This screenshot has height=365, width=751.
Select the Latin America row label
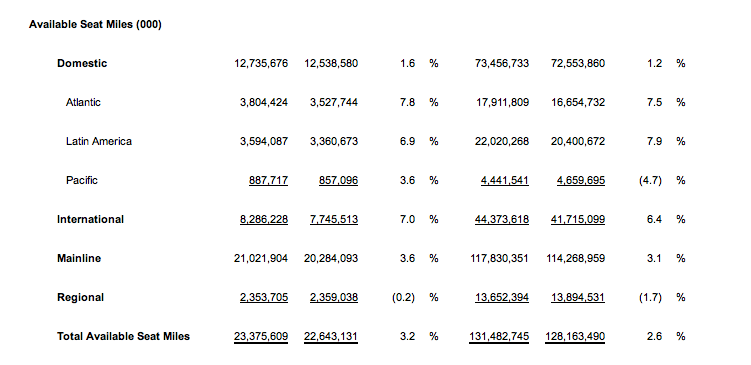coord(99,141)
